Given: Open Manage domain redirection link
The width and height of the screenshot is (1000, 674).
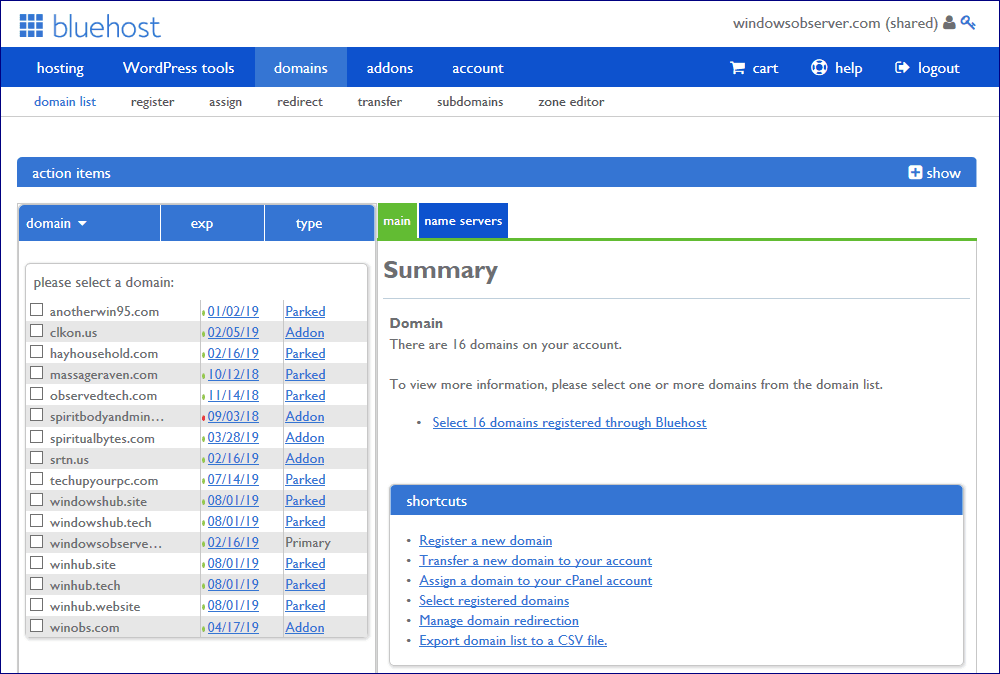Looking at the screenshot, I should 499,620.
